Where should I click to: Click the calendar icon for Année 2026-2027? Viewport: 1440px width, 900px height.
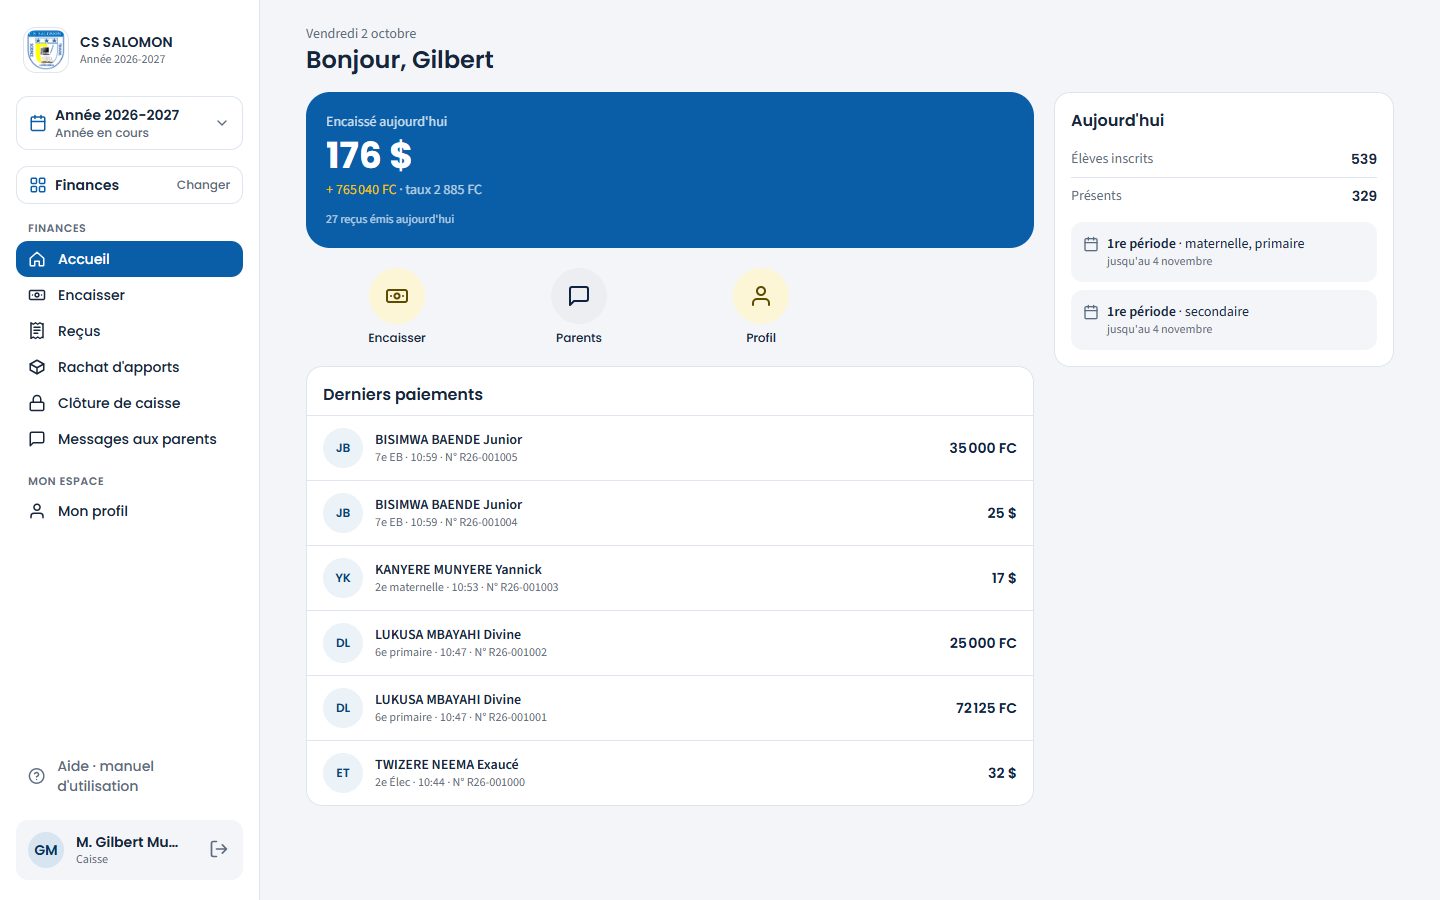(38, 123)
